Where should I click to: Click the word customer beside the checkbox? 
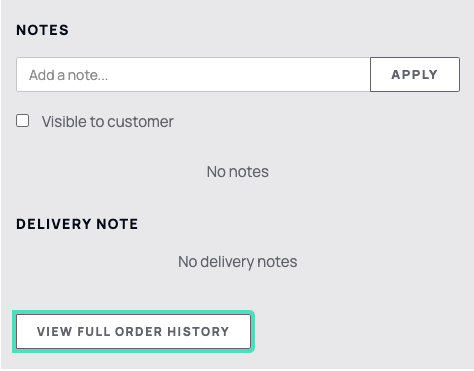tap(140, 122)
